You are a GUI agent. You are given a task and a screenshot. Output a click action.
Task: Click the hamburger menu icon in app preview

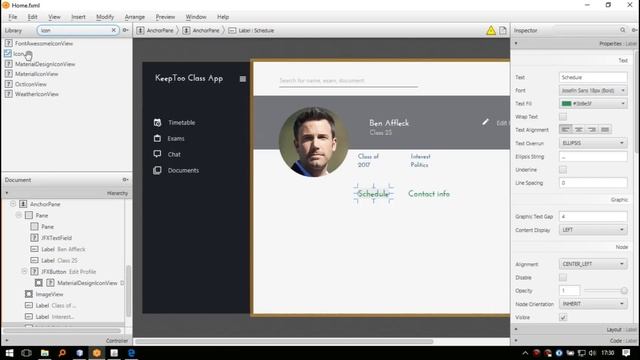coord(243,79)
